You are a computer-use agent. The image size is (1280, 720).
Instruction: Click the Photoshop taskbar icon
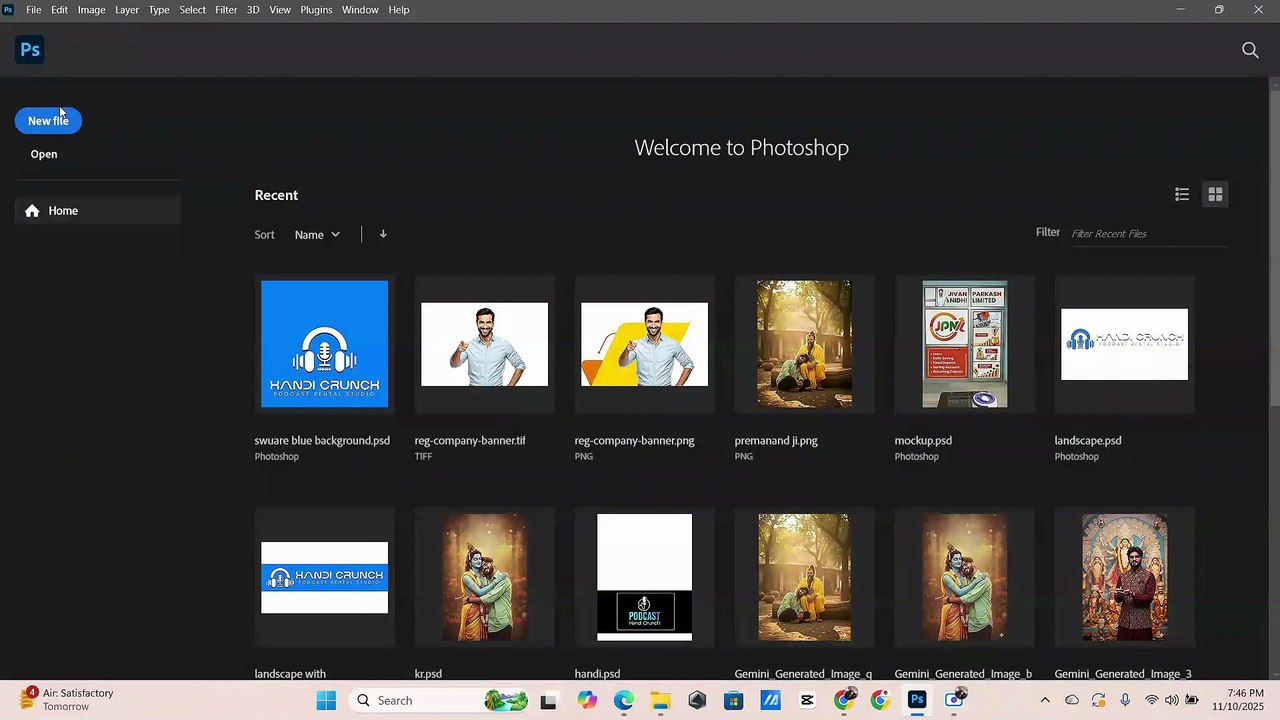[917, 700]
